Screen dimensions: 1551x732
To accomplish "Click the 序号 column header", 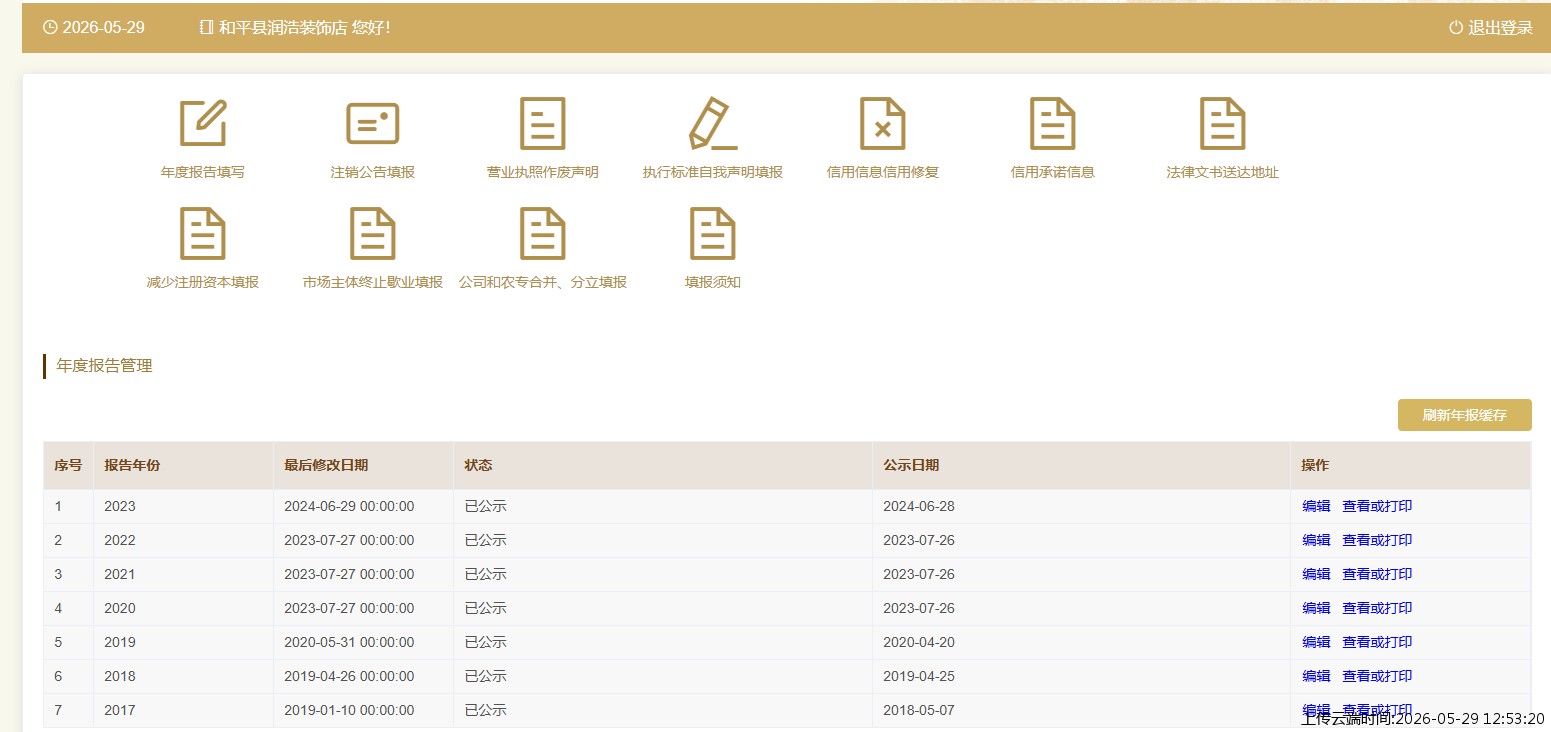I will (68, 465).
